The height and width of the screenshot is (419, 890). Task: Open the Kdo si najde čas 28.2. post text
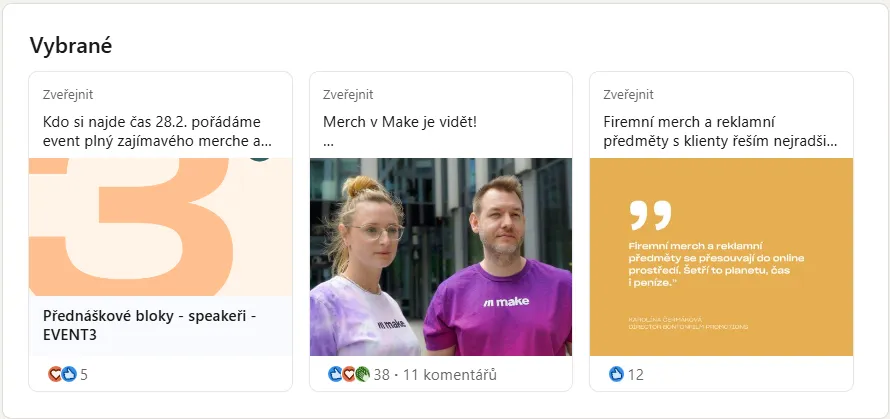(x=157, y=131)
